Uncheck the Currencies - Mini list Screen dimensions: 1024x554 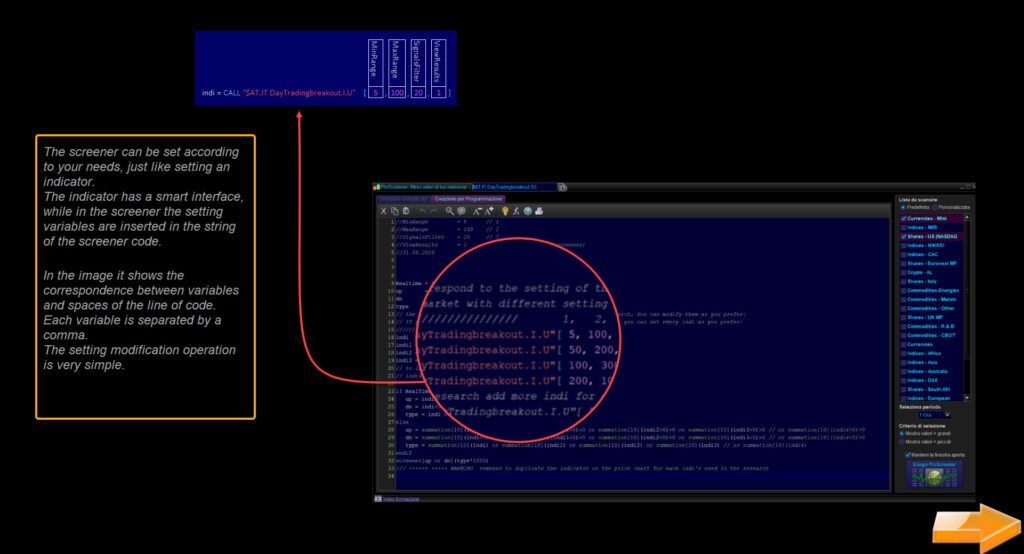click(904, 218)
